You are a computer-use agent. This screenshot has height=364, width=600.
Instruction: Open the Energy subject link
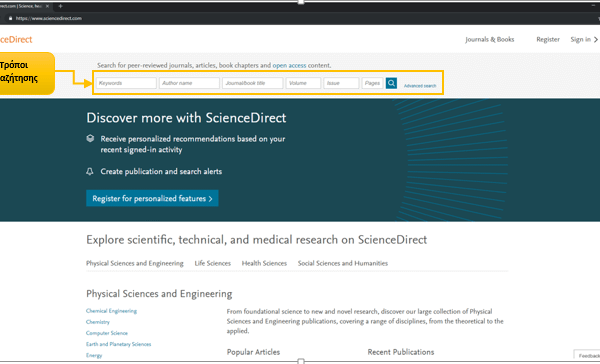94,355
